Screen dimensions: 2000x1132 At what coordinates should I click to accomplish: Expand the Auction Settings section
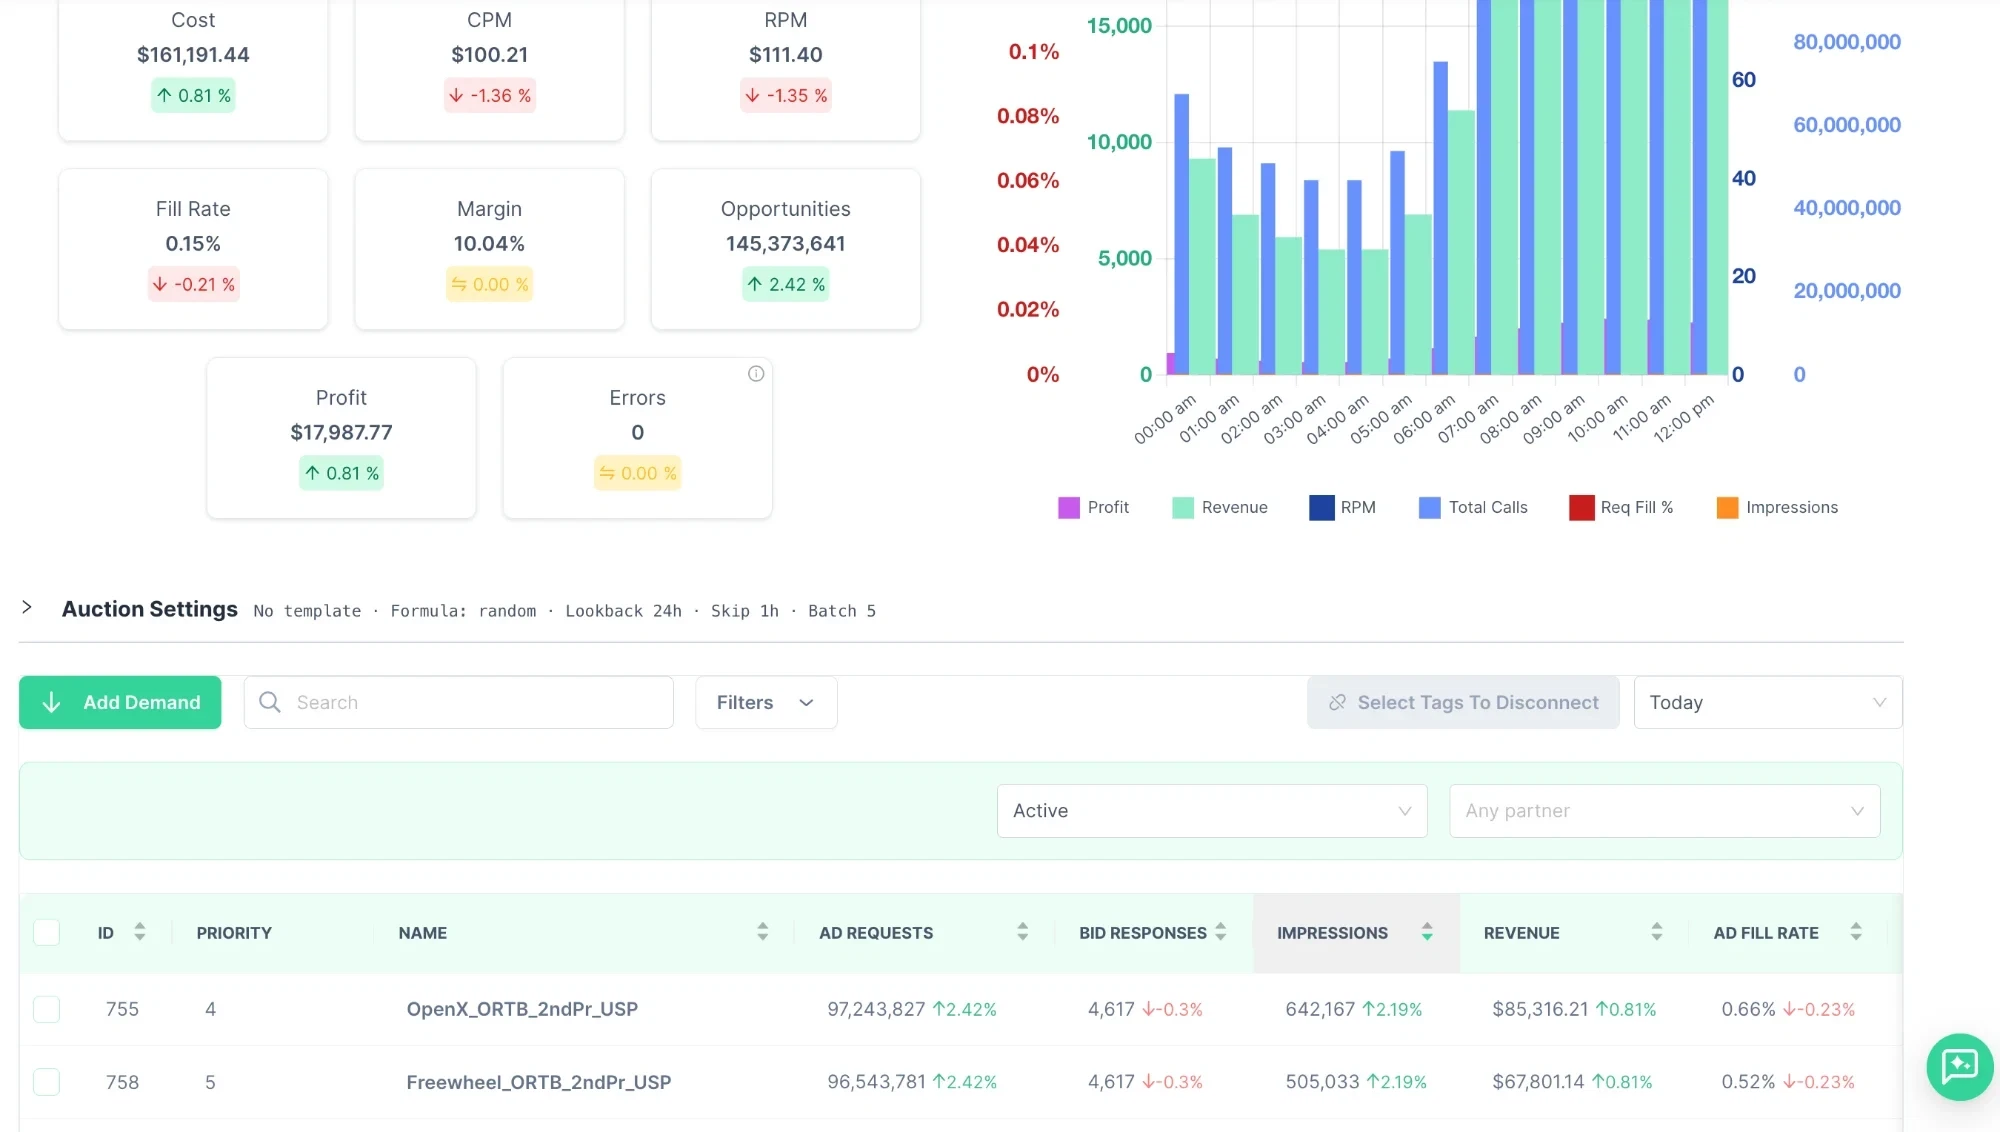point(27,608)
